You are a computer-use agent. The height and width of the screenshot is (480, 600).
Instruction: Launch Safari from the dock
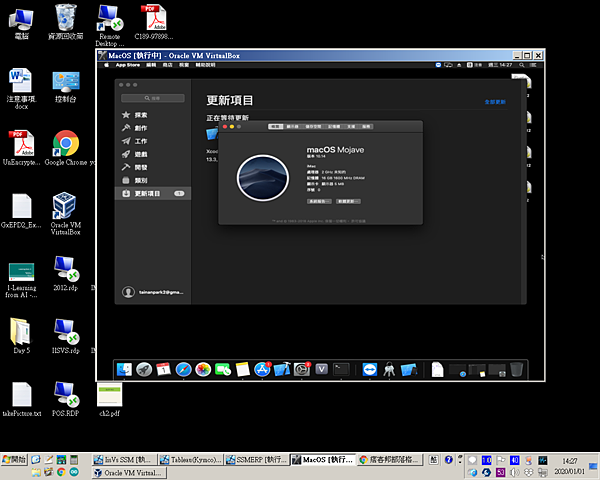pos(183,369)
